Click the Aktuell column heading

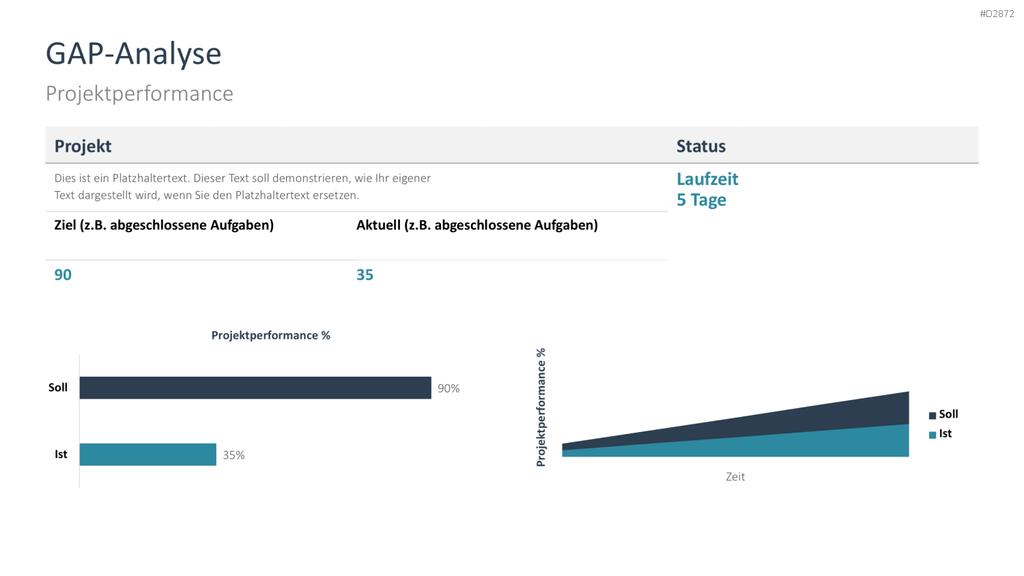(x=477, y=225)
